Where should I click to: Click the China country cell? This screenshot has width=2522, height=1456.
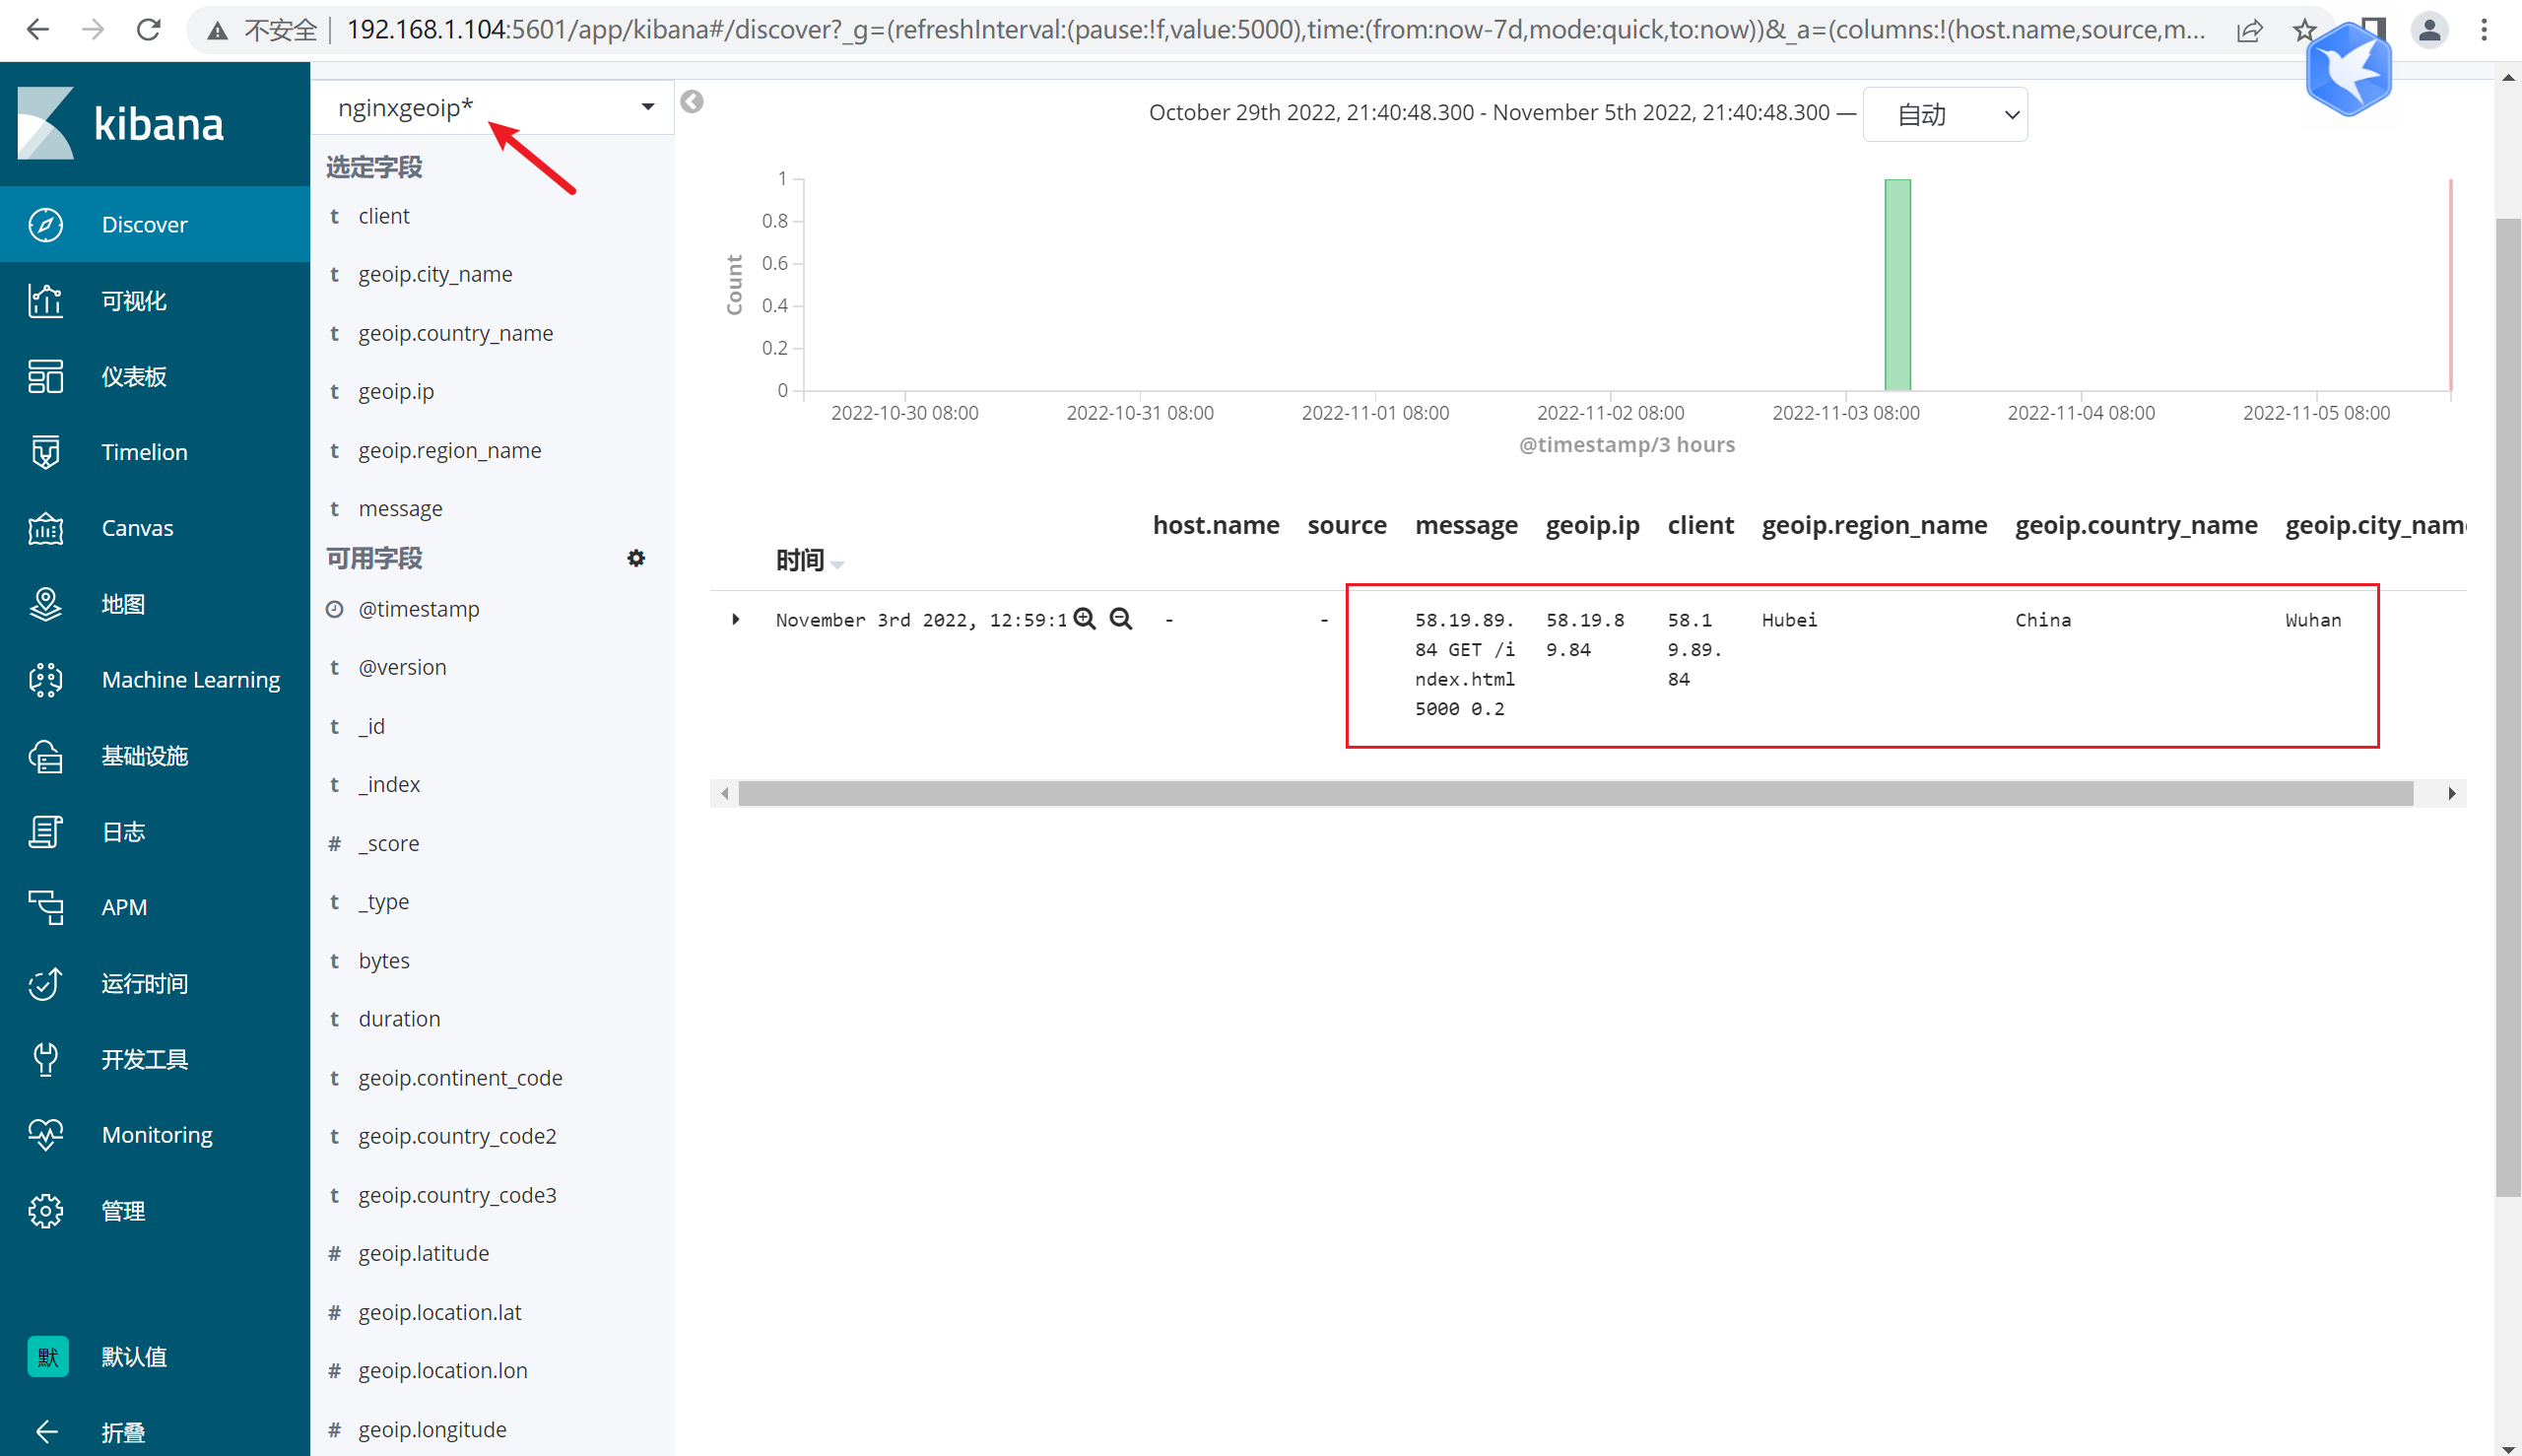2042,620
